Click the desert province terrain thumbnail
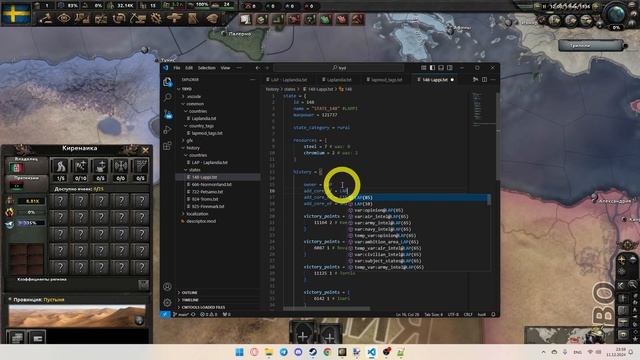The width and height of the screenshot is (640, 360). point(77,316)
